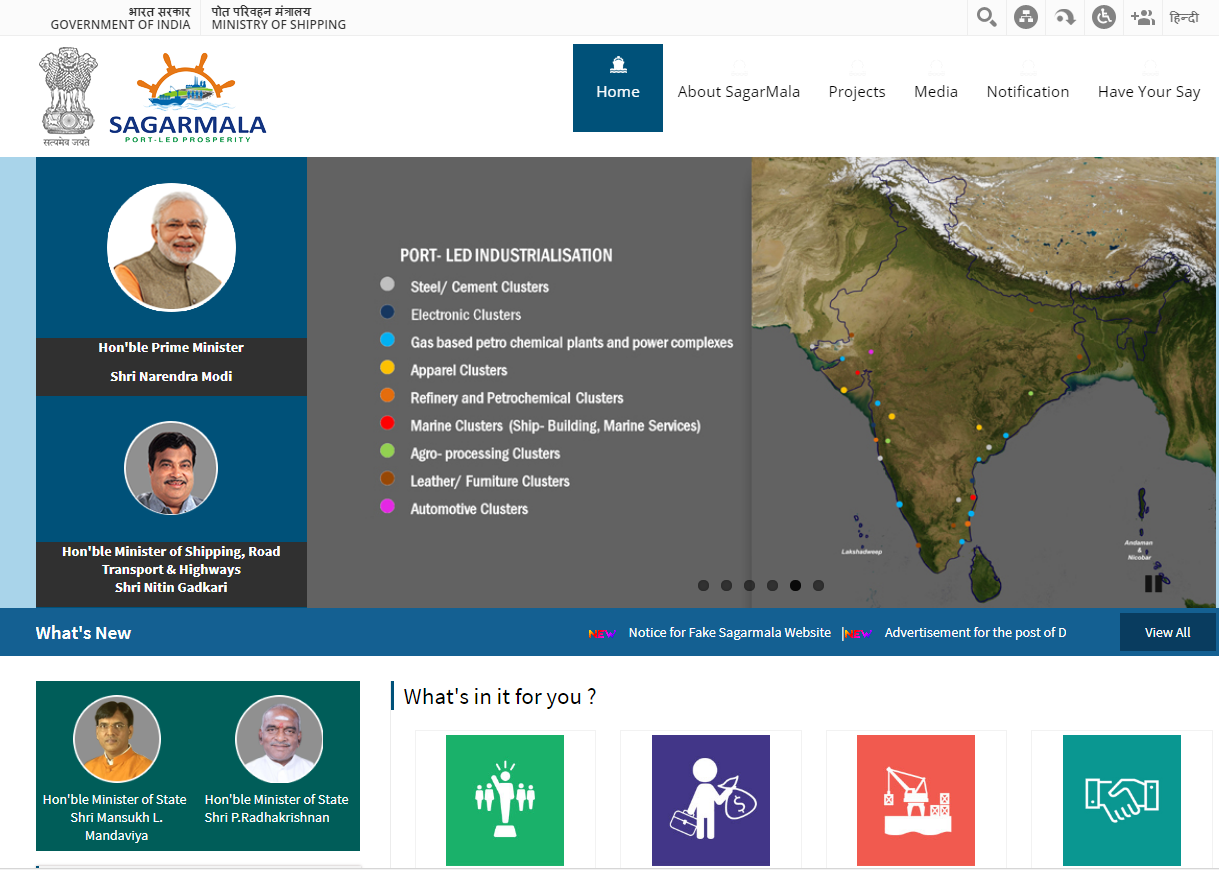Select first slideshow indicator dot

pyautogui.click(x=703, y=586)
